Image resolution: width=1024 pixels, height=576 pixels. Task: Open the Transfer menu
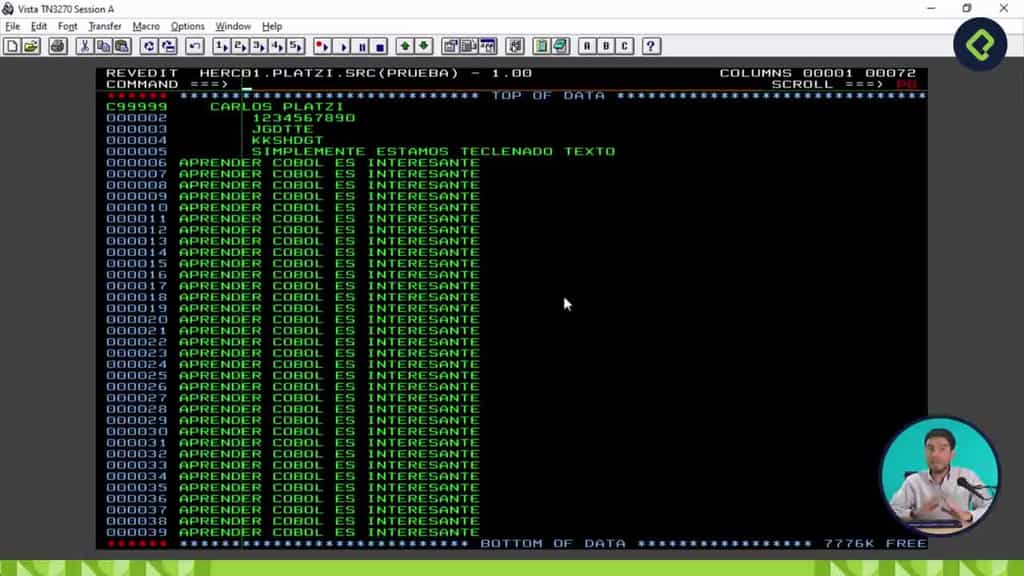[104, 26]
